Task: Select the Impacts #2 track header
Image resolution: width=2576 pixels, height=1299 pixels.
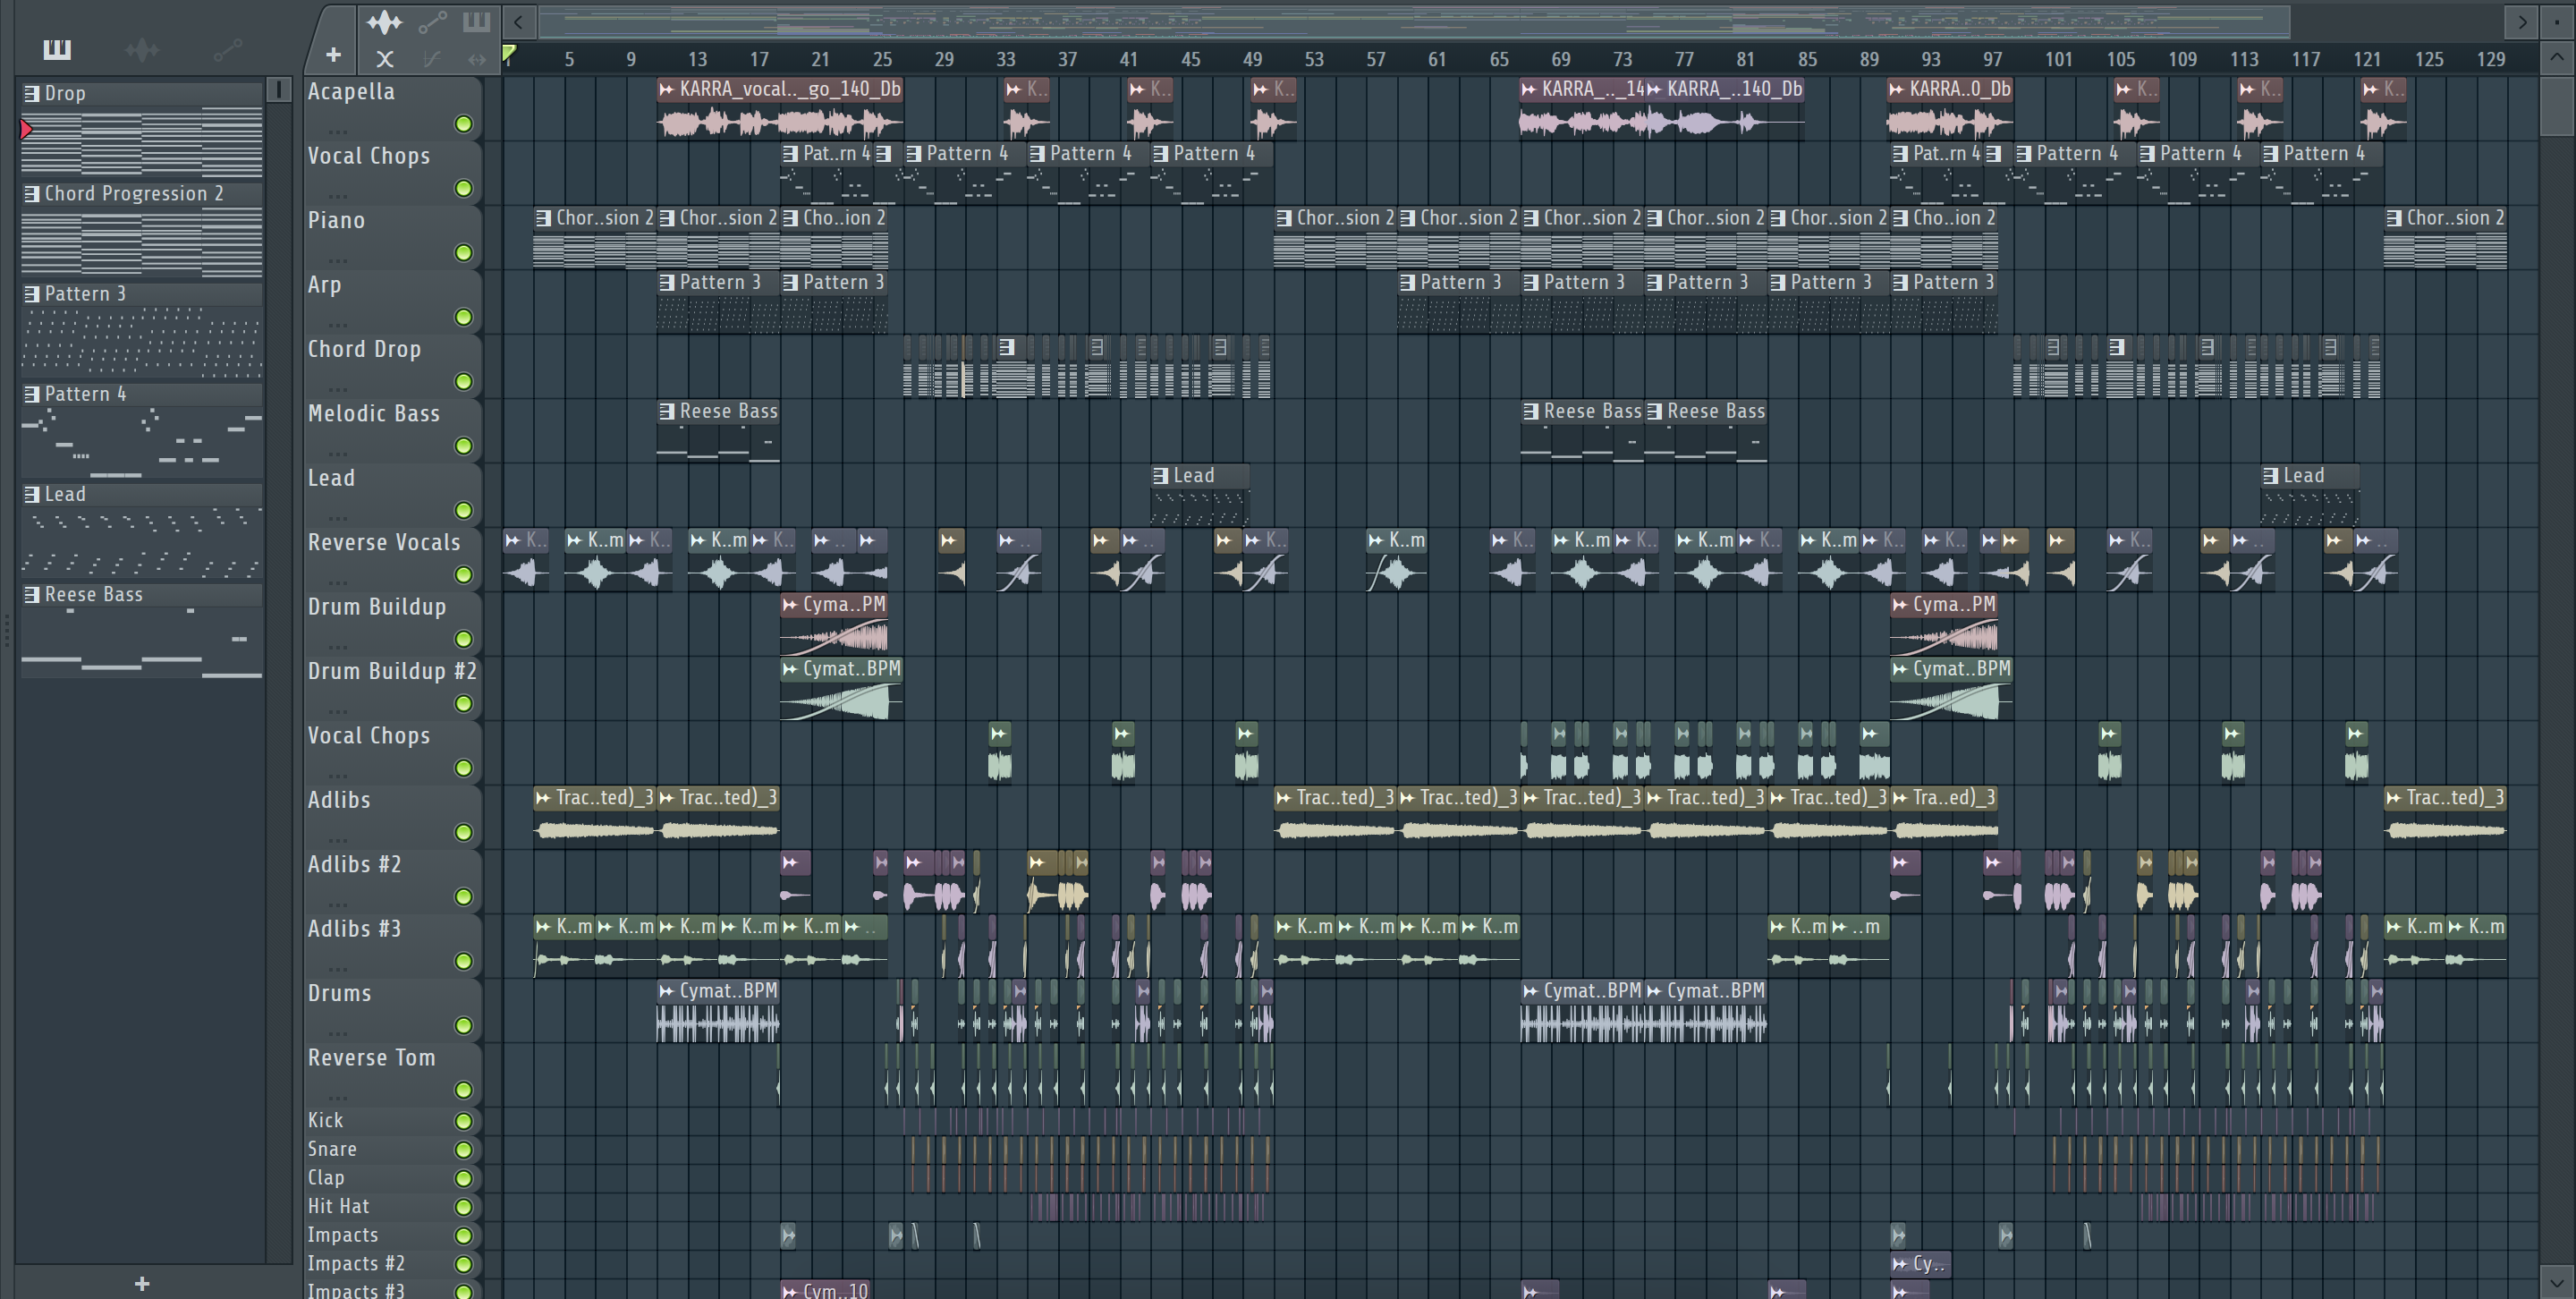Action: point(393,1264)
